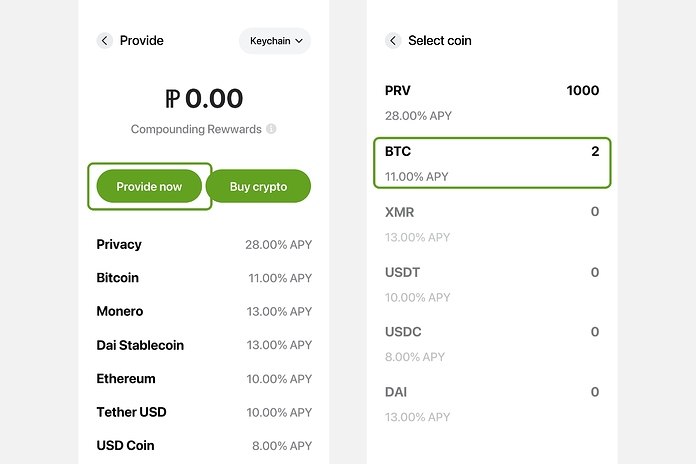Tap the Buy crypto button
This screenshot has height=464, width=696.
pos(258,186)
